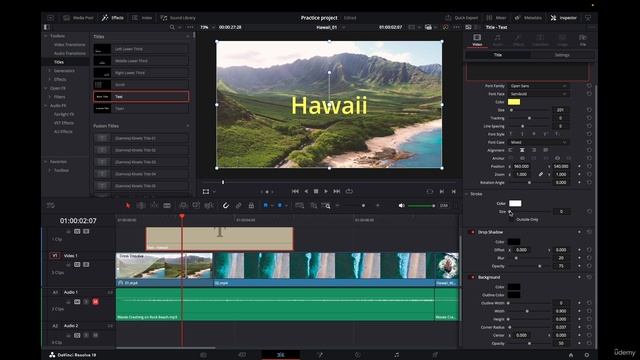Open the viewer zoom percentage dropdown
Viewport: 640px width, 360px height.
click(207, 27)
